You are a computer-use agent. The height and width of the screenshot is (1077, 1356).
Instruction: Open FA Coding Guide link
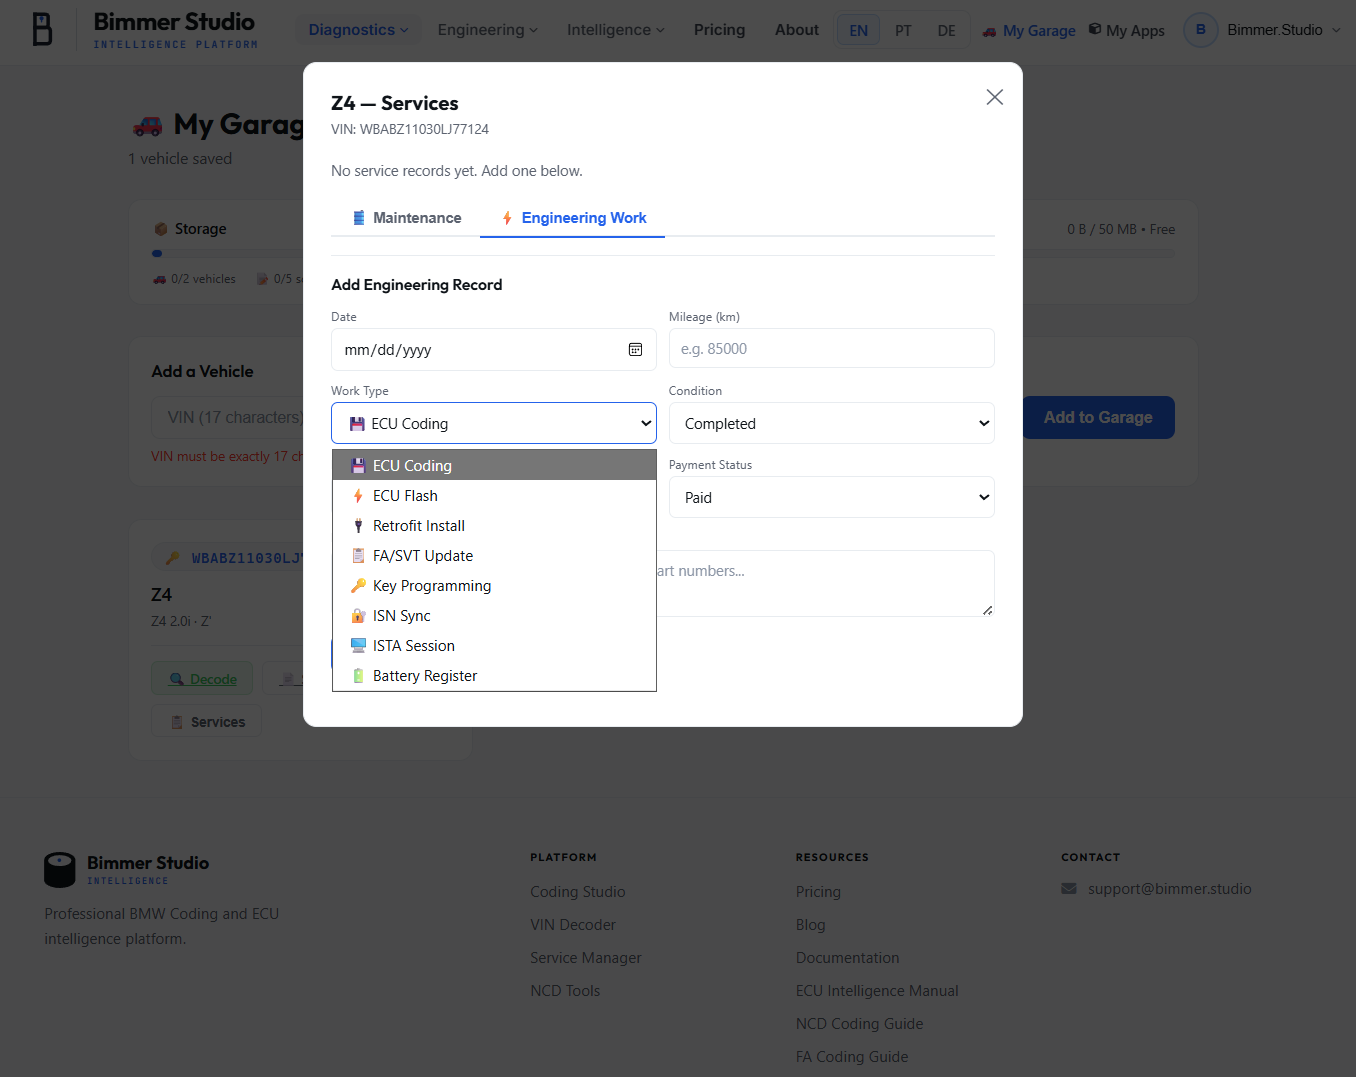point(852,1057)
